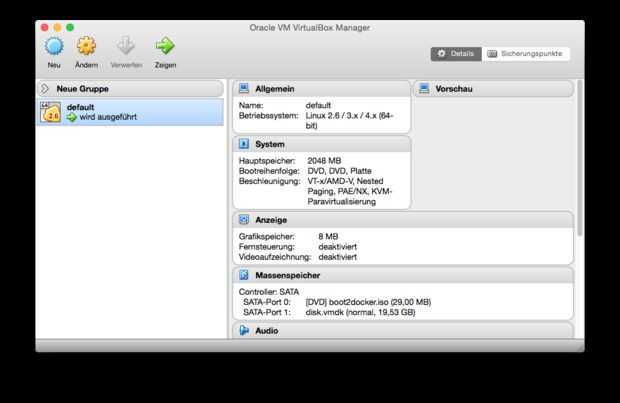The width and height of the screenshot is (620, 403).
Task: Open the System section header
Action: (322, 144)
